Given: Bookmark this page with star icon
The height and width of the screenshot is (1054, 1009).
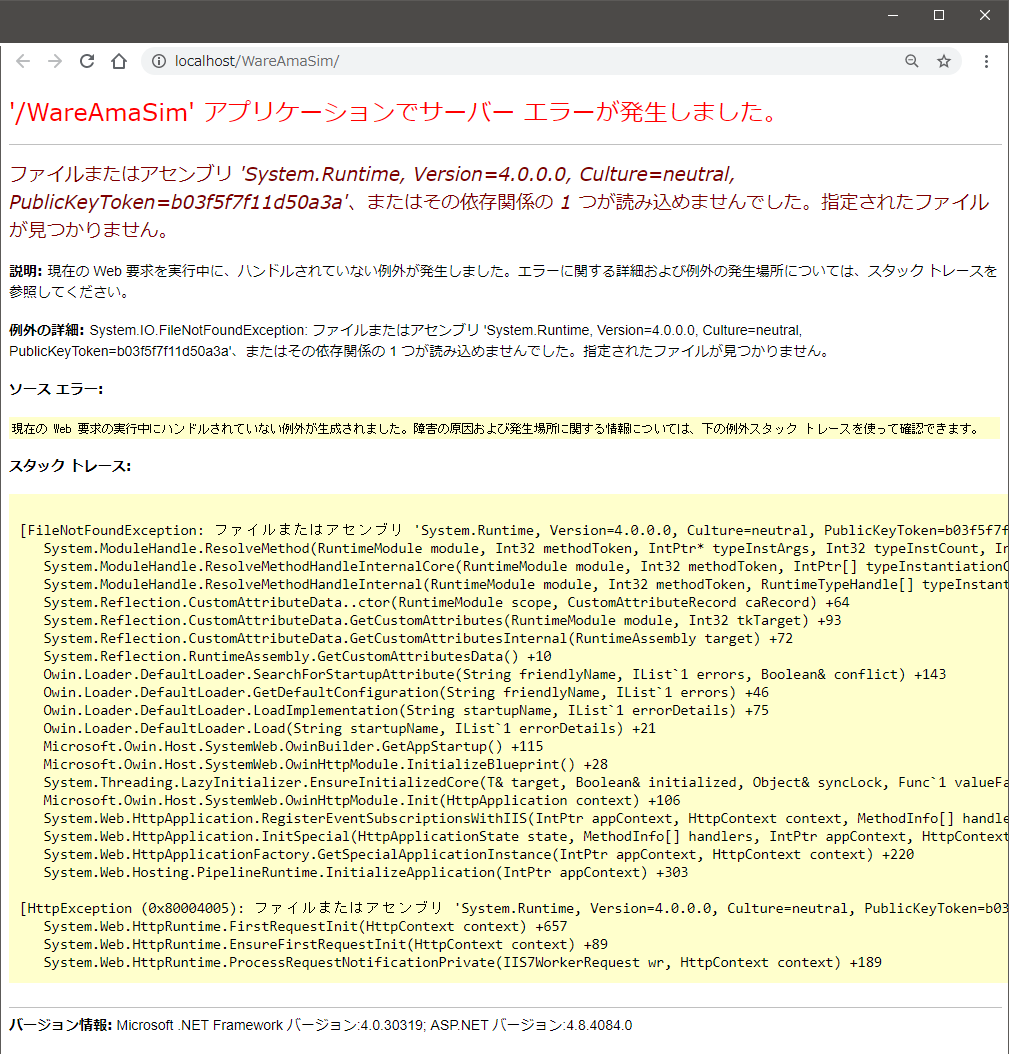Looking at the screenshot, I should [944, 61].
